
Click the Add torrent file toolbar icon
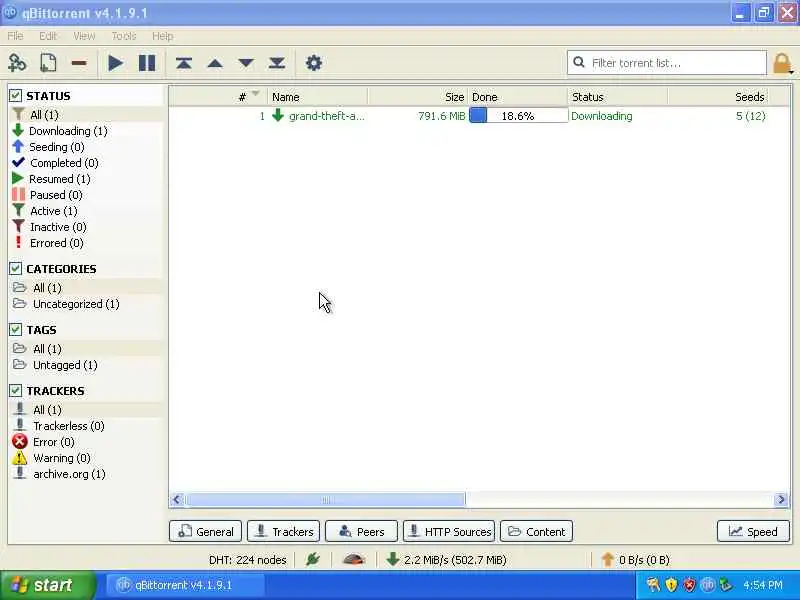tap(48, 63)
